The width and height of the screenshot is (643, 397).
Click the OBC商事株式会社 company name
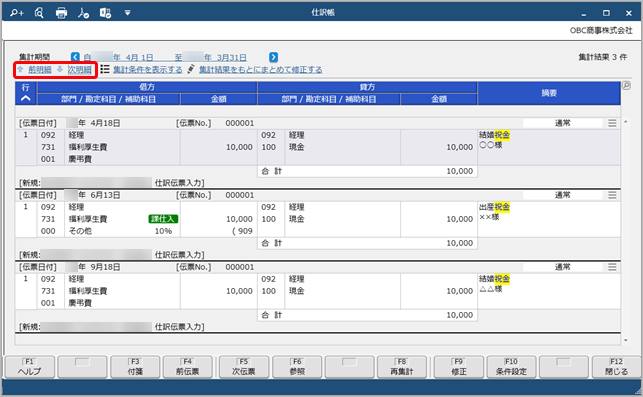click(601, 30)
